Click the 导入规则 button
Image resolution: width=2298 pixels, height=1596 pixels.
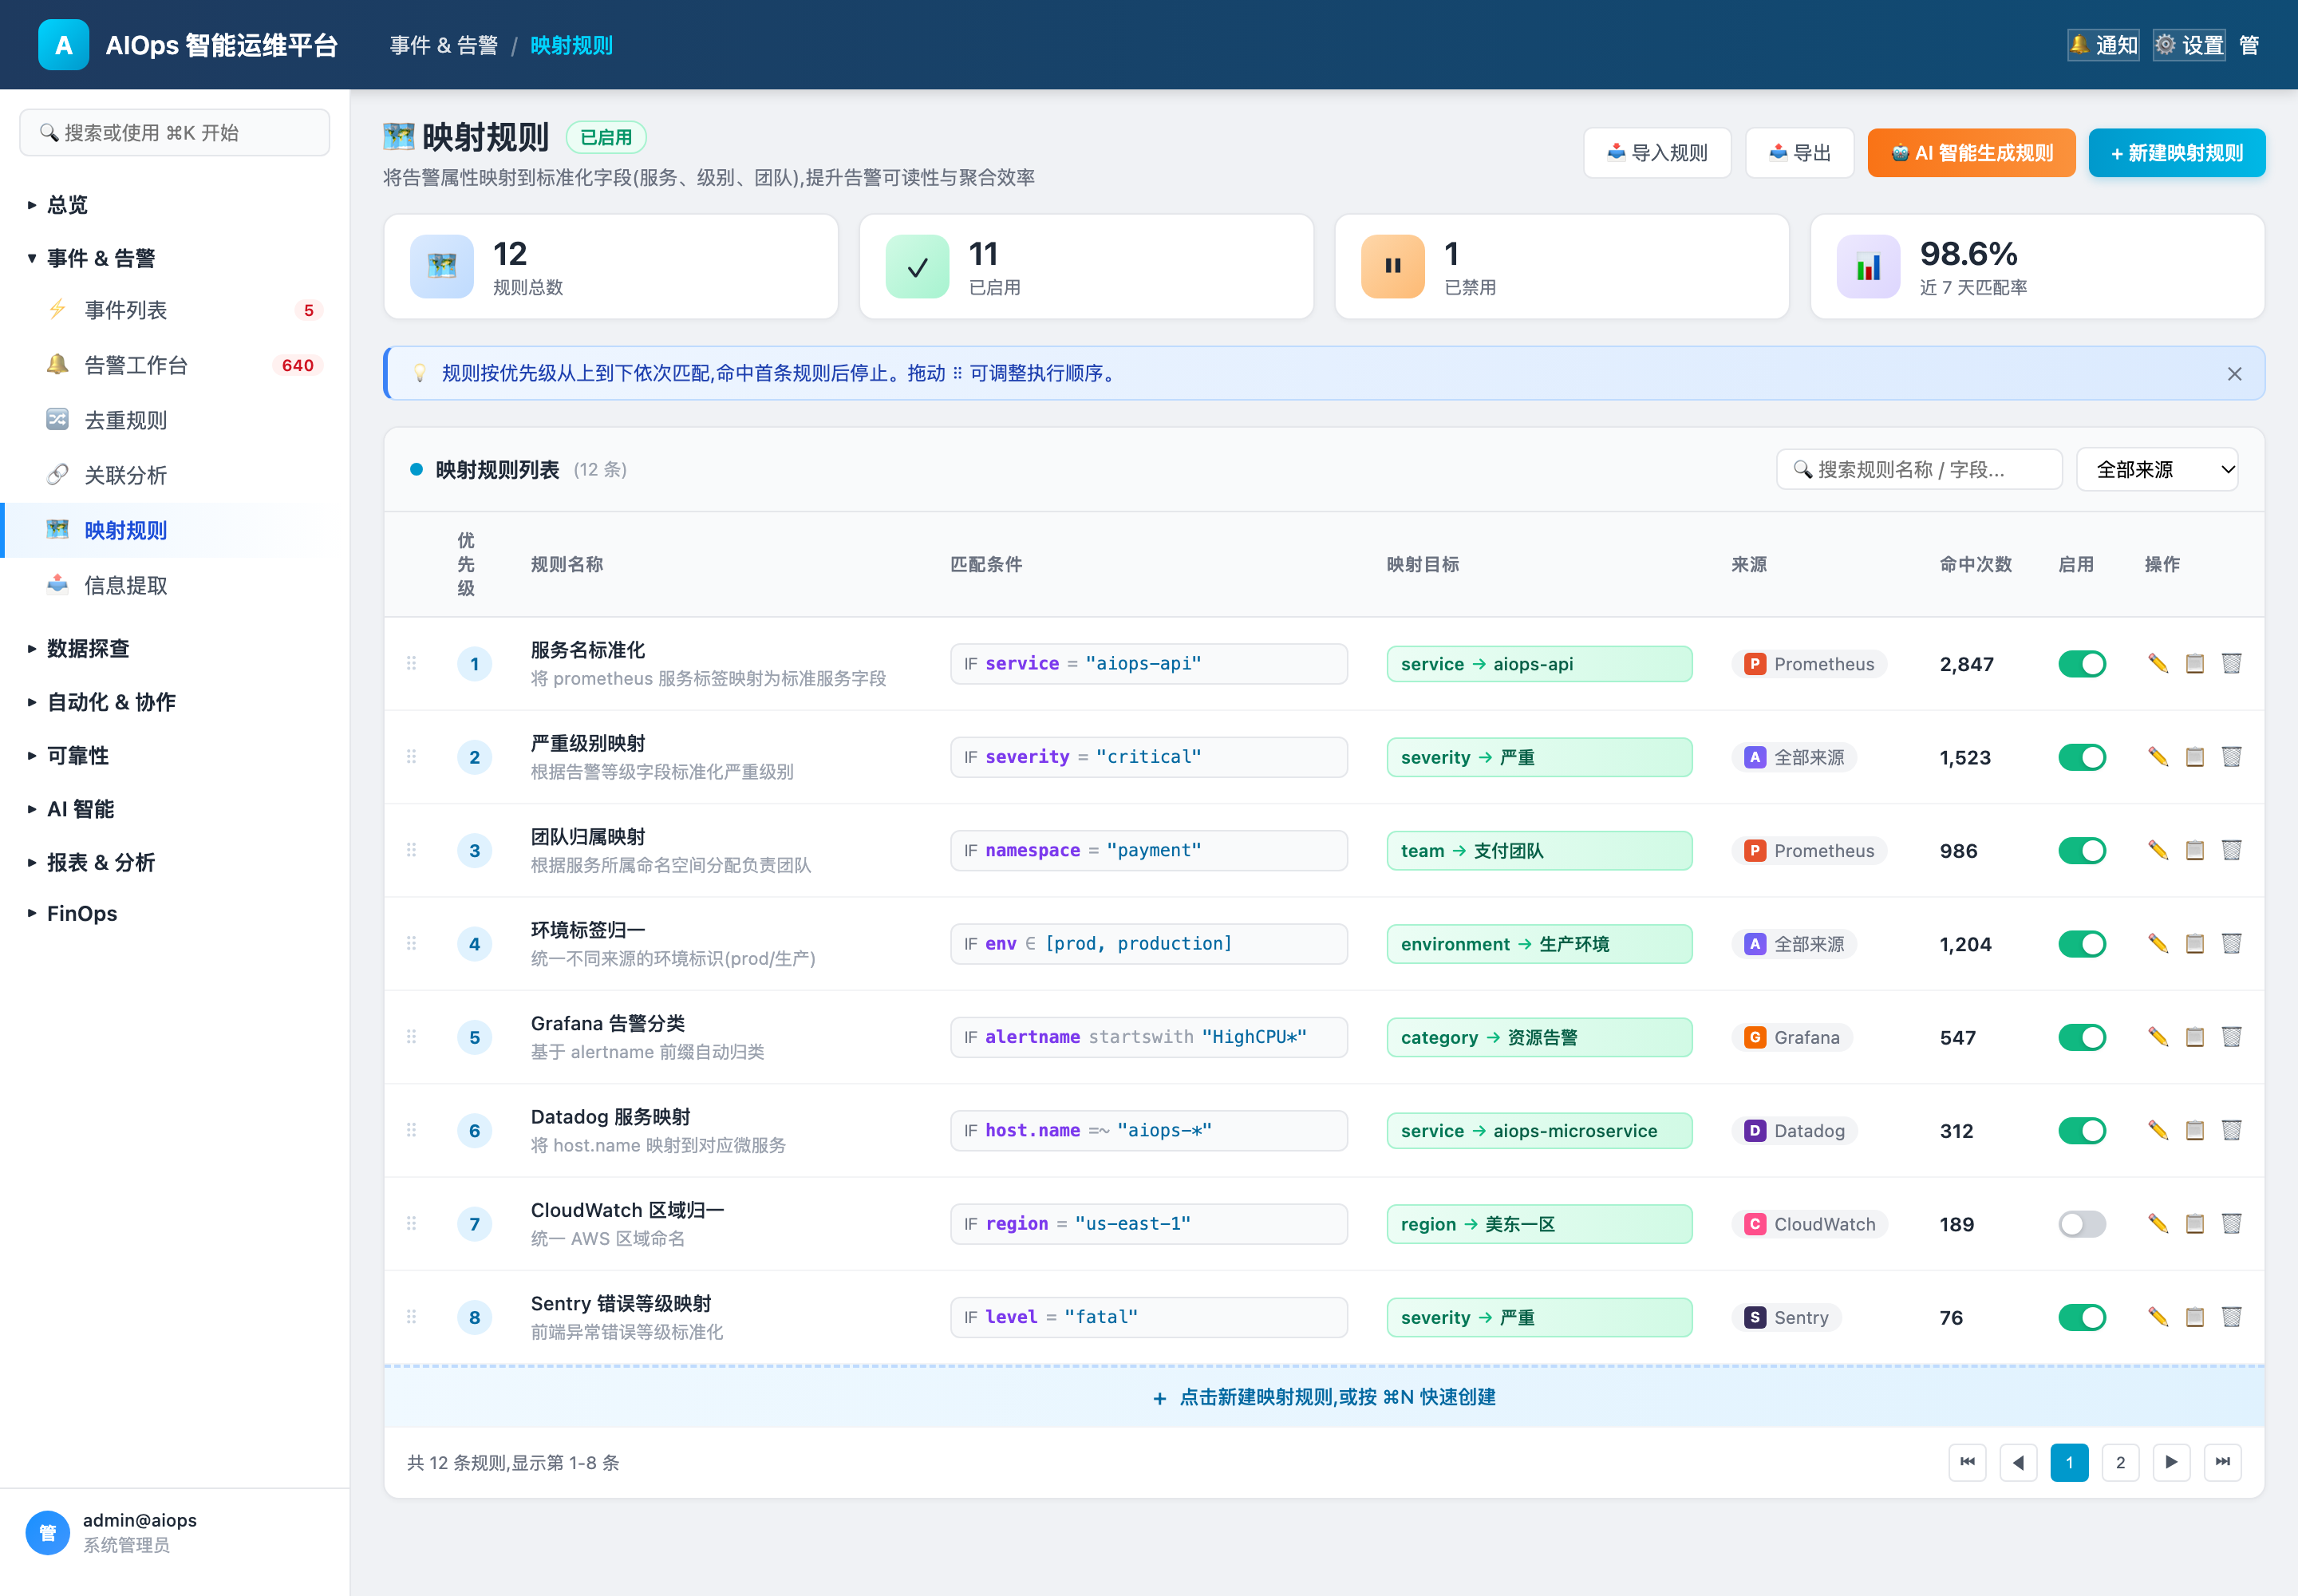[x=1657, y=153]
